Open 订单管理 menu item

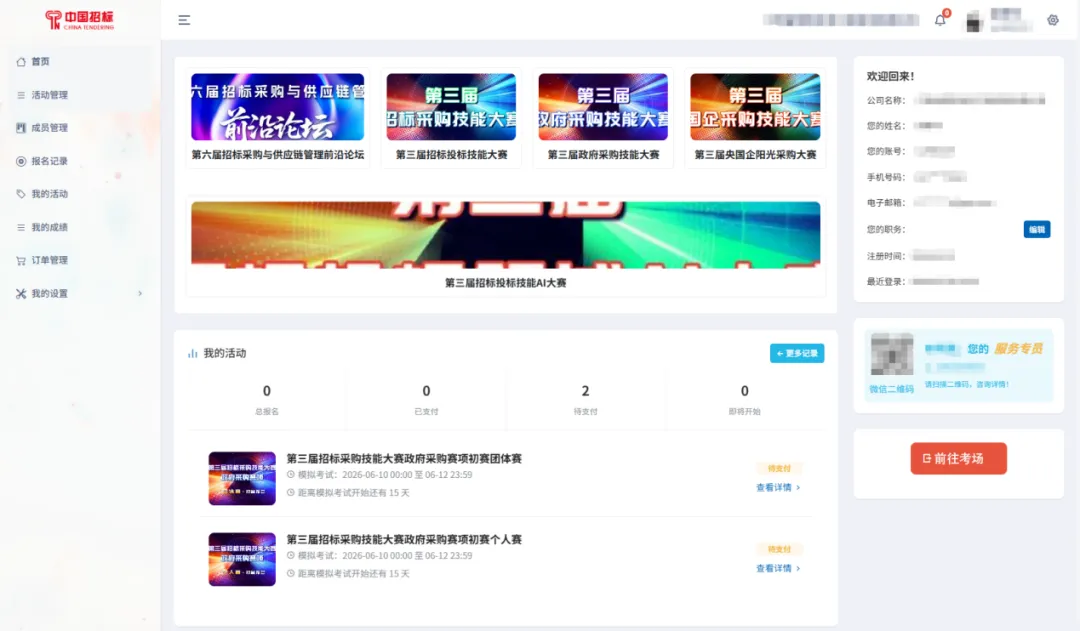[50, 260]
